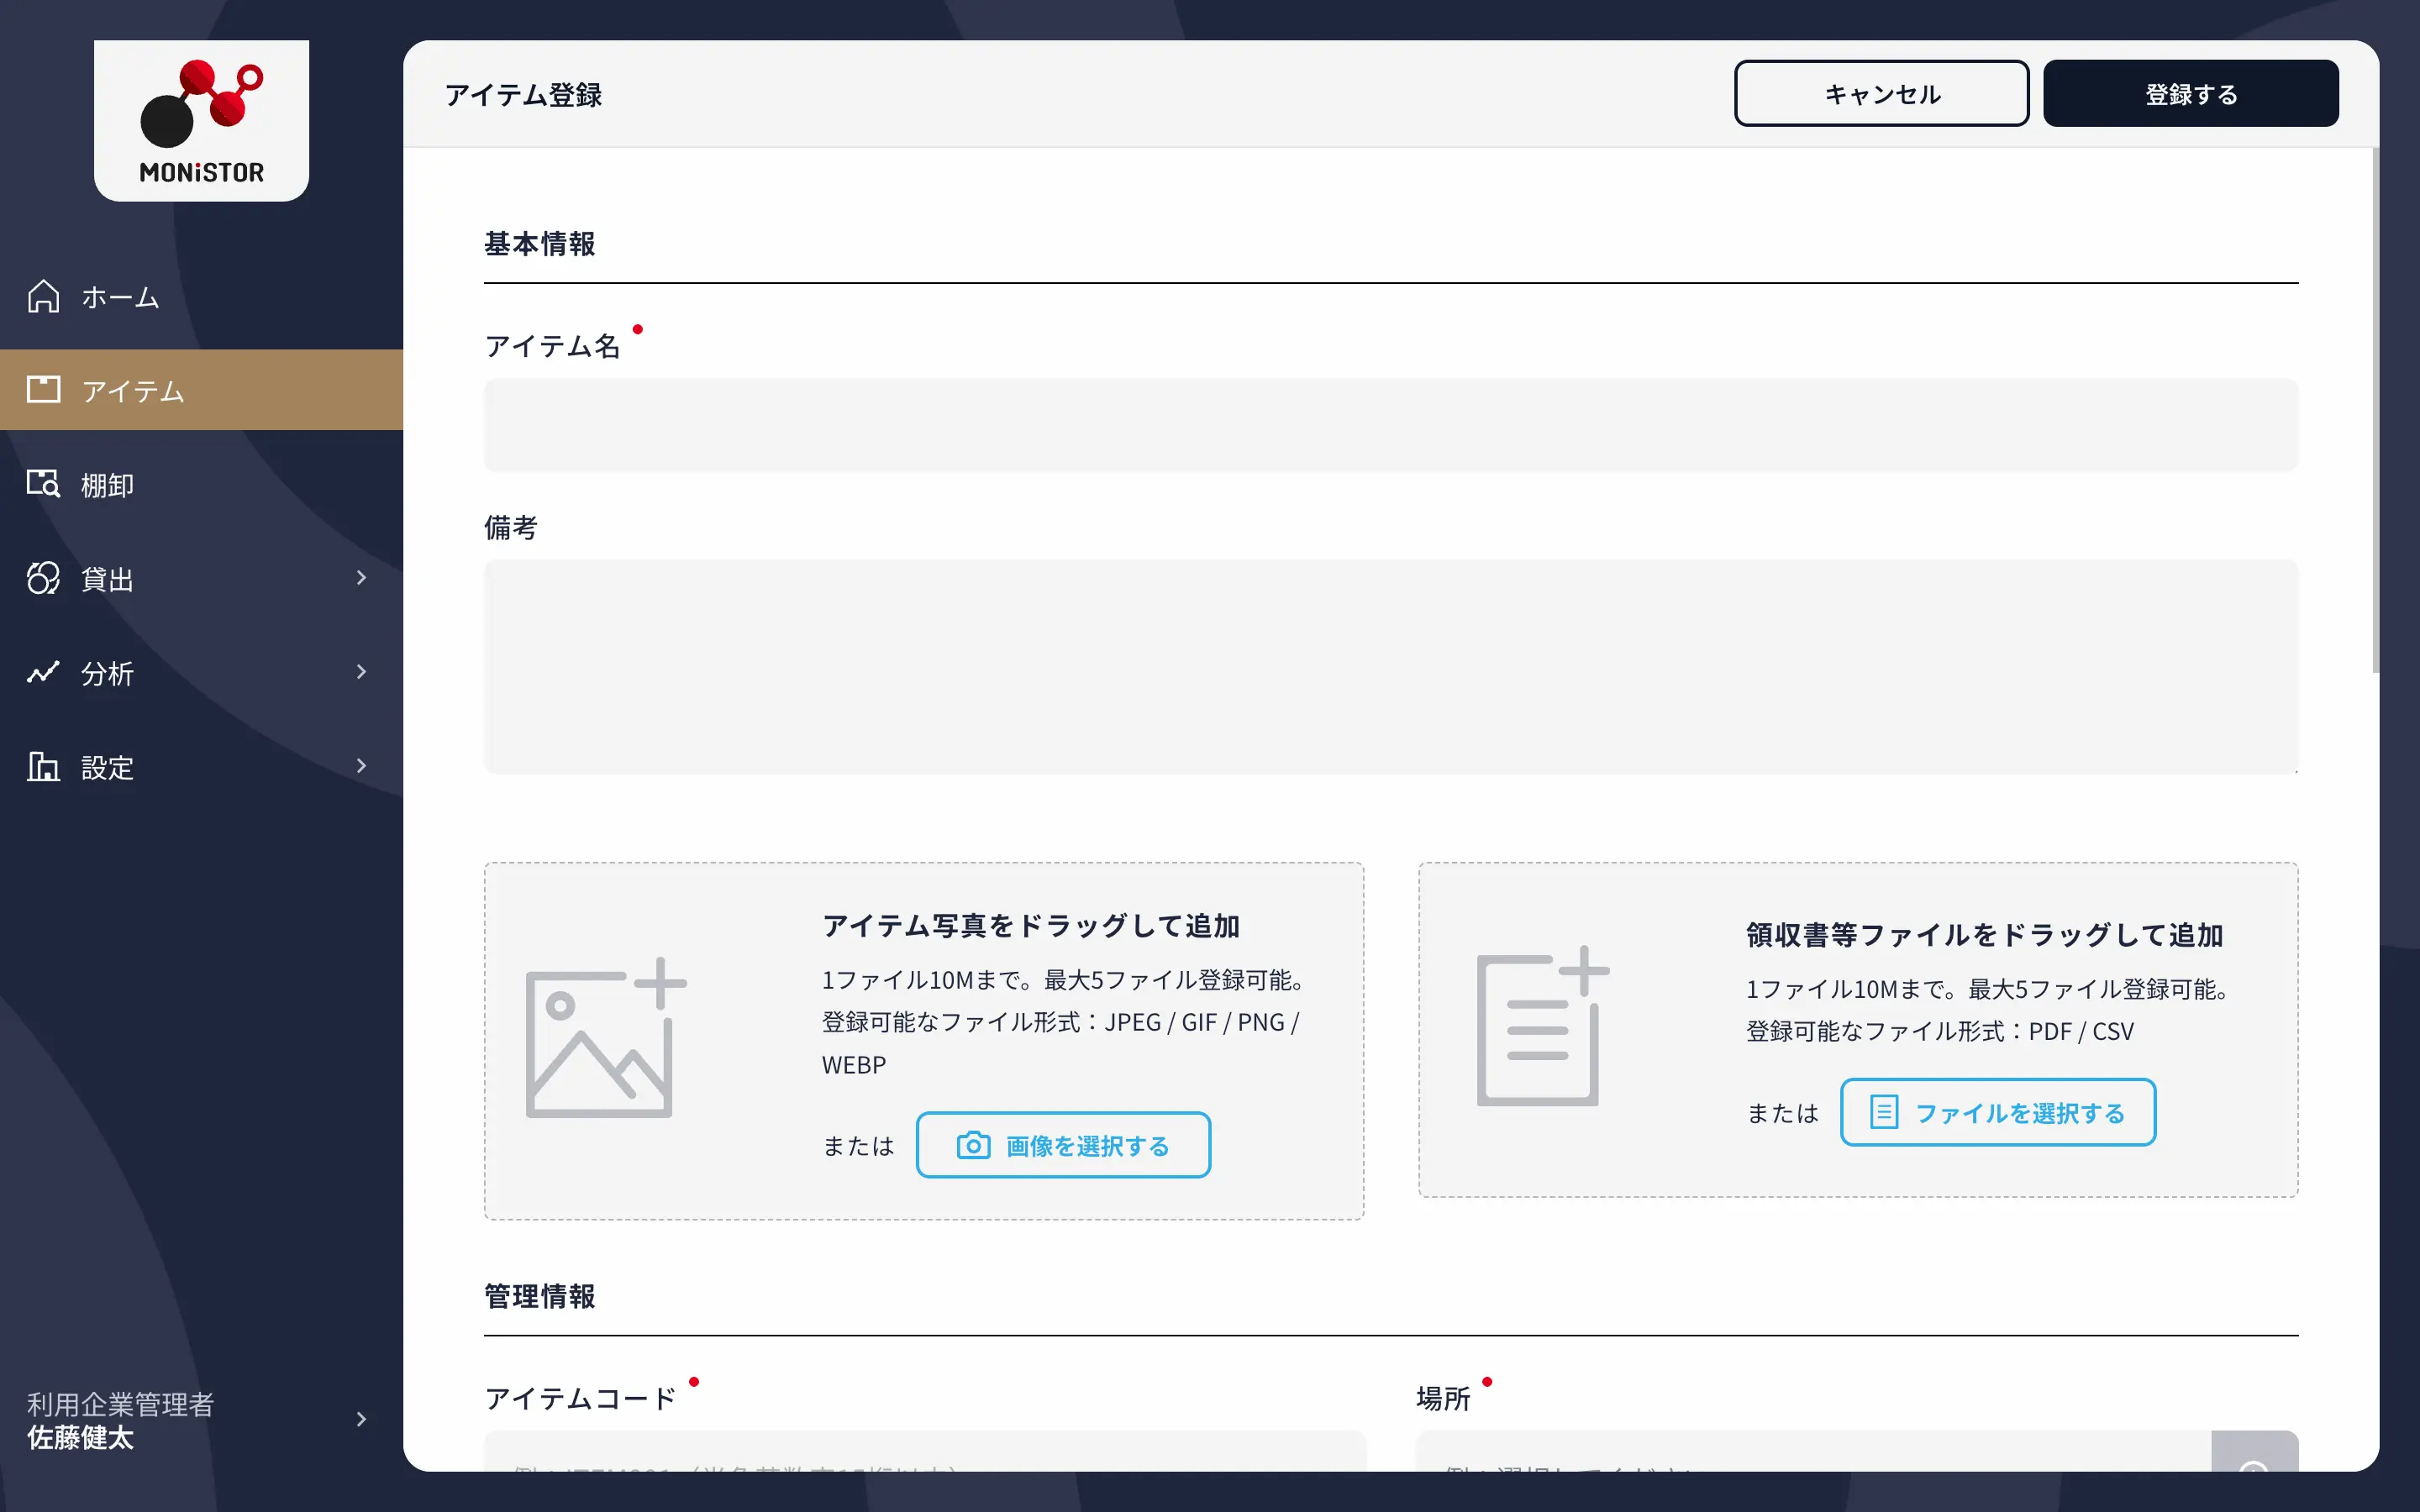
Task: Focus the アイテムコード input field
Action: point(925,1452)
